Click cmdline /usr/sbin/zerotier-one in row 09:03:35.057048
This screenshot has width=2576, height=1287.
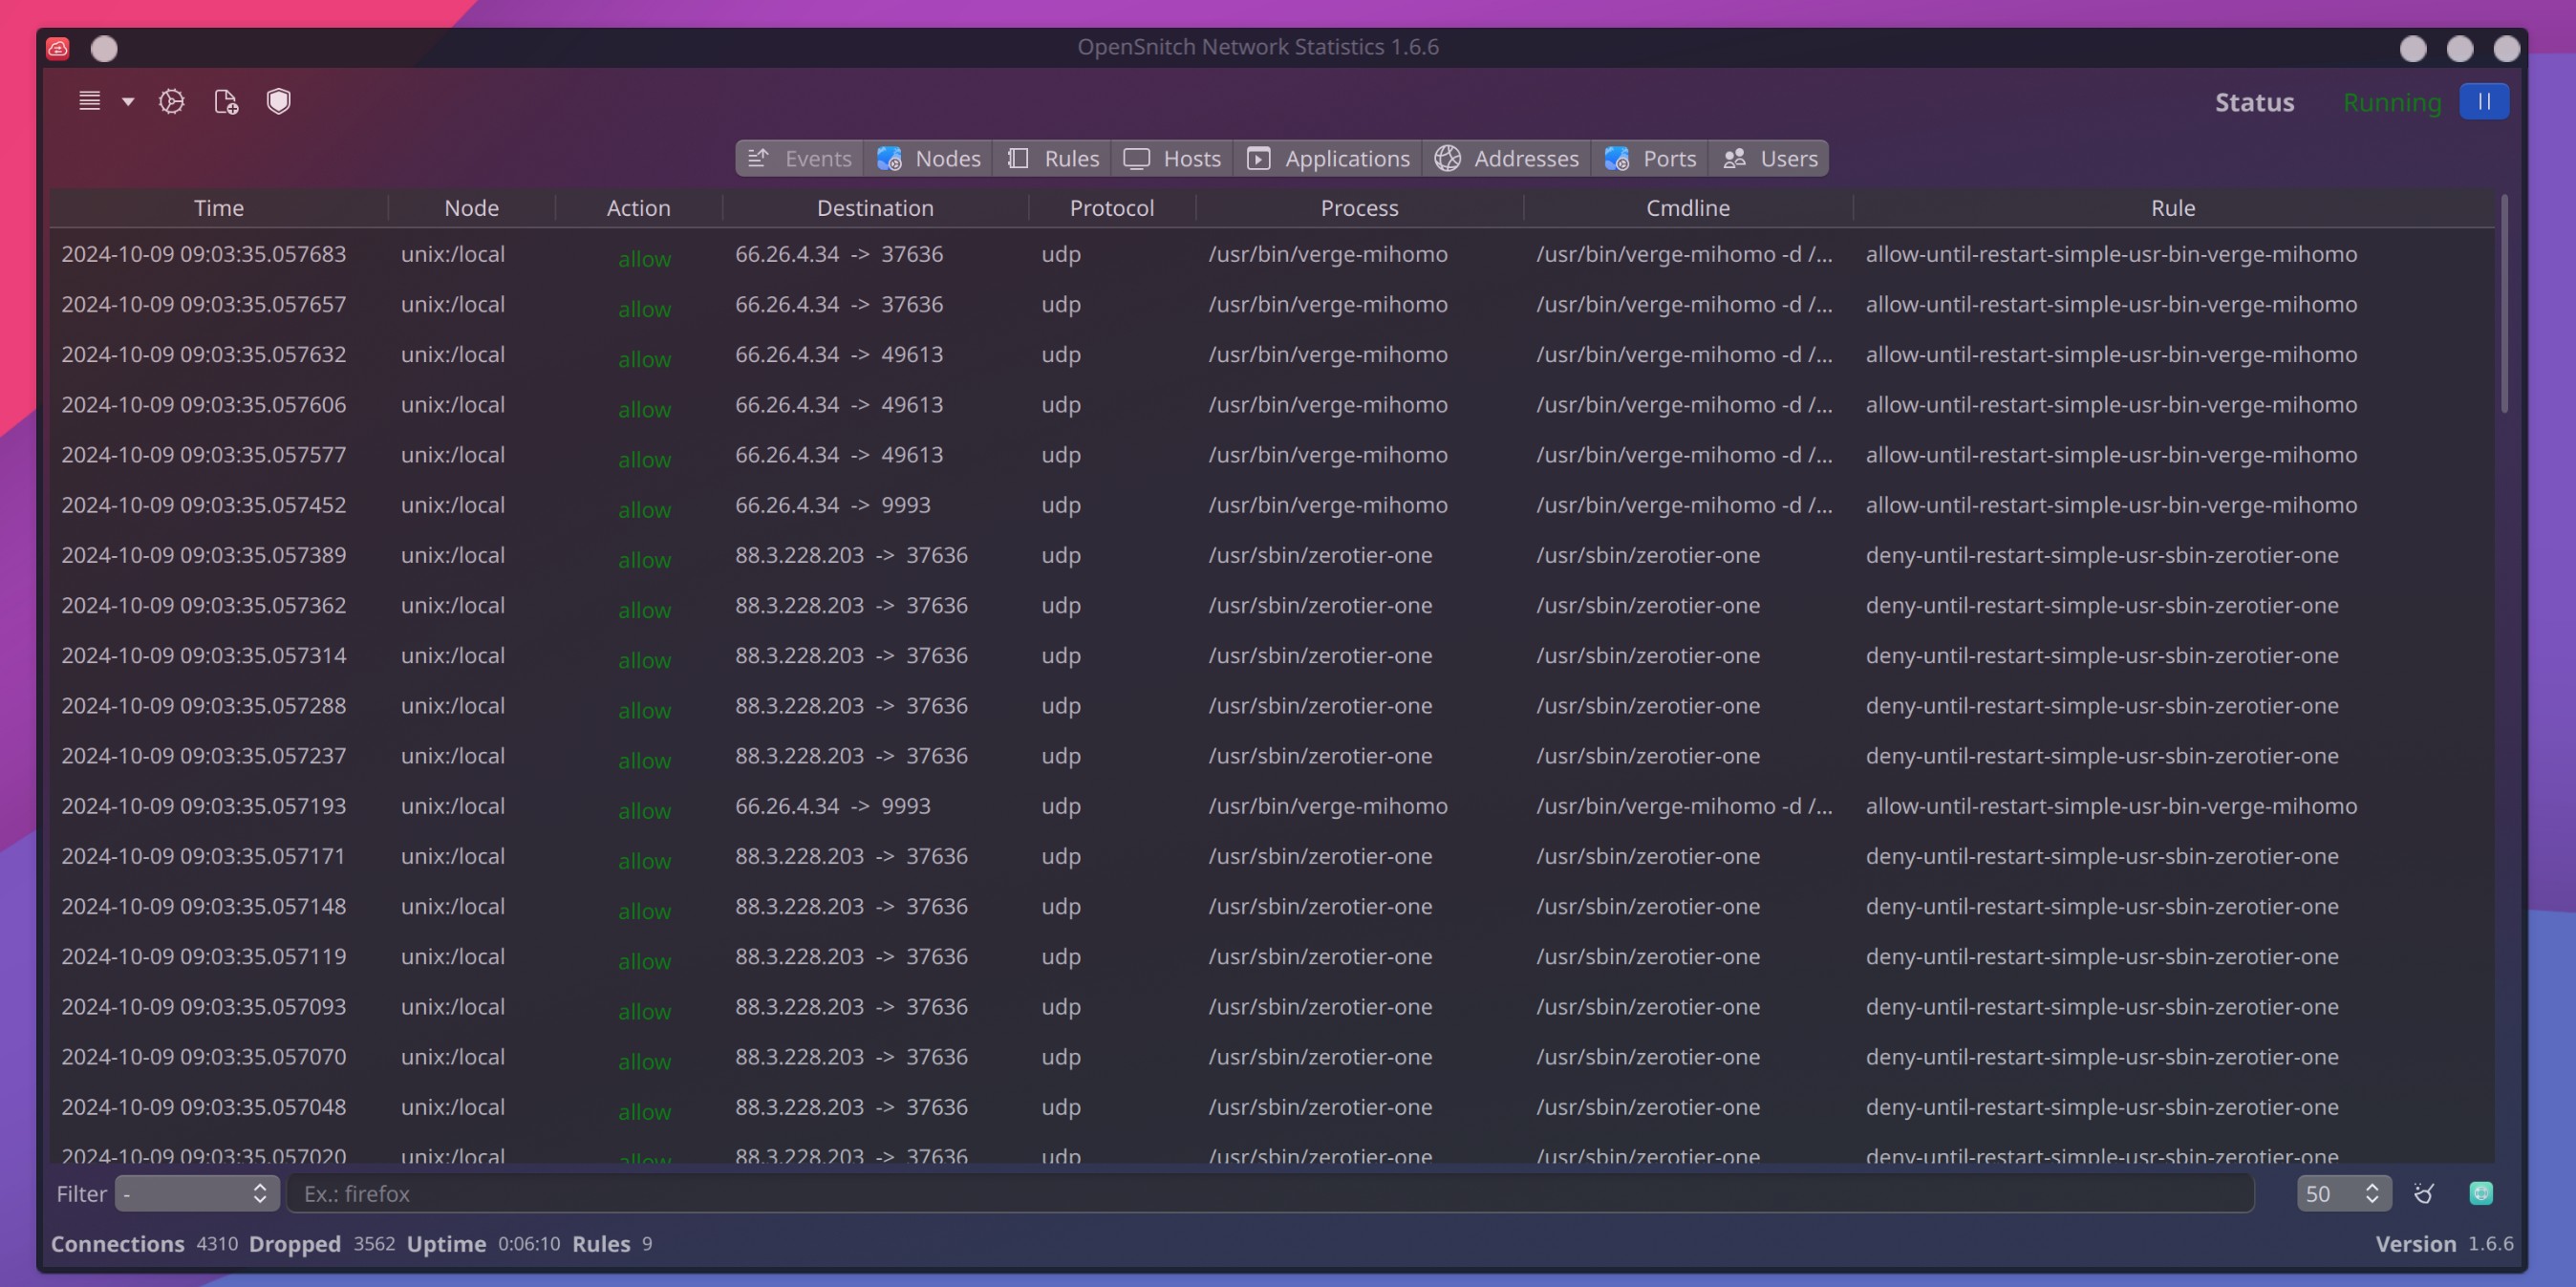(x=1648, y=1107)
